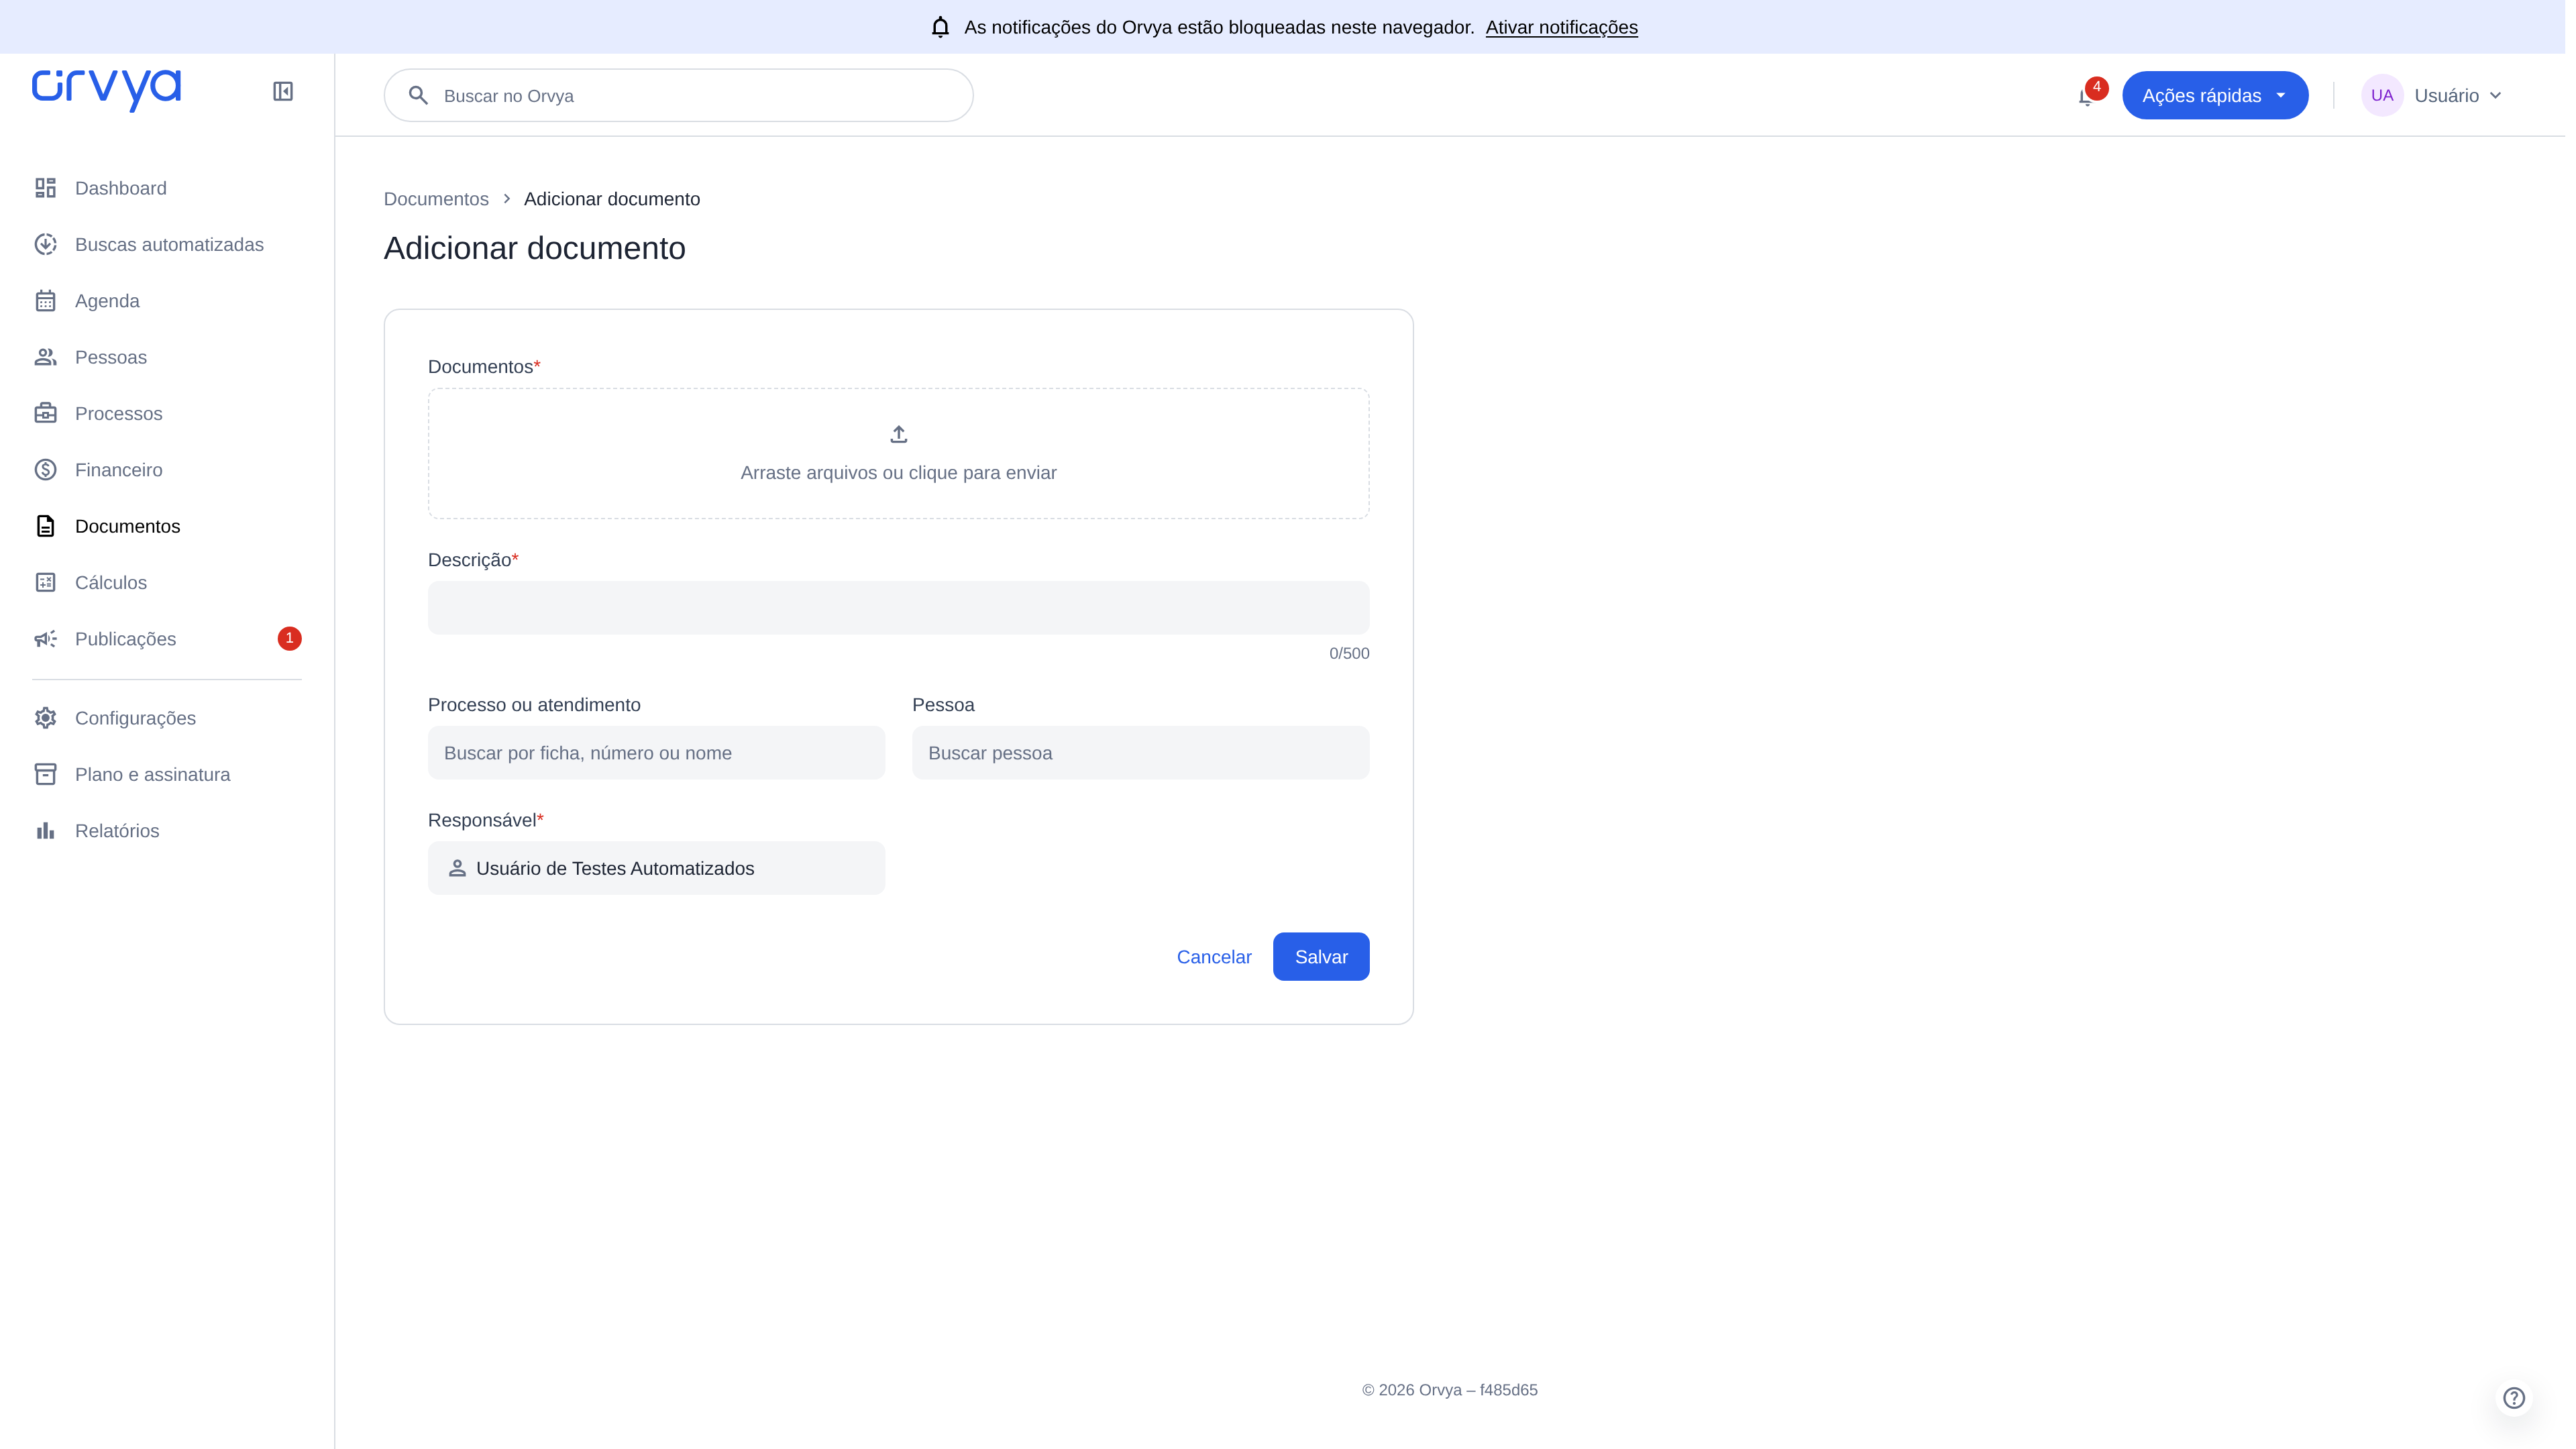Click the UA user avatar
The image size is (2576, 1449).
[2382, 95]
